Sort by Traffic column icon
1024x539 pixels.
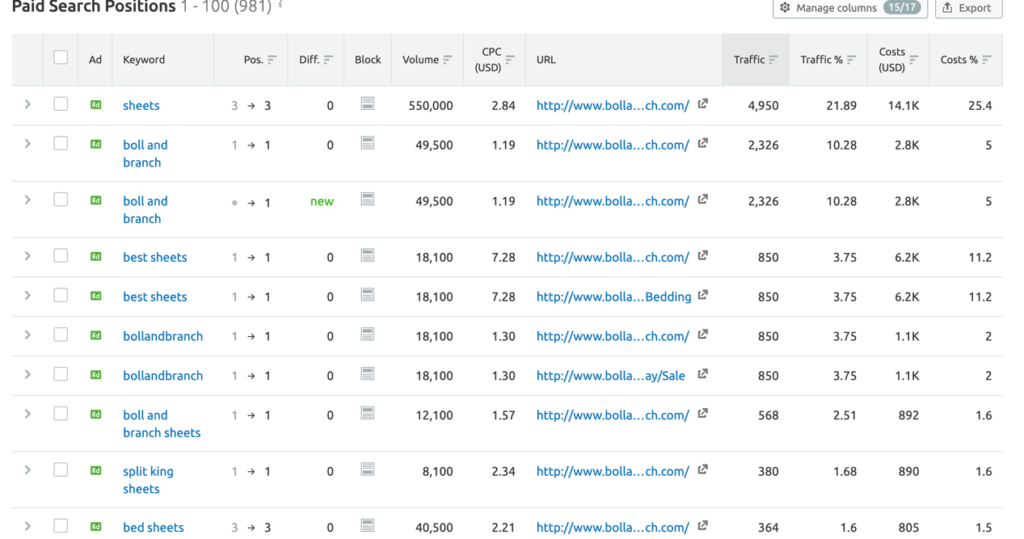coord(773,59)
